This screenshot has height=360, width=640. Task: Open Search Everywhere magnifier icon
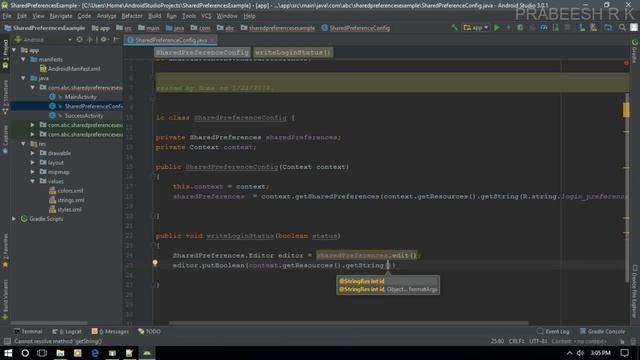622,28
